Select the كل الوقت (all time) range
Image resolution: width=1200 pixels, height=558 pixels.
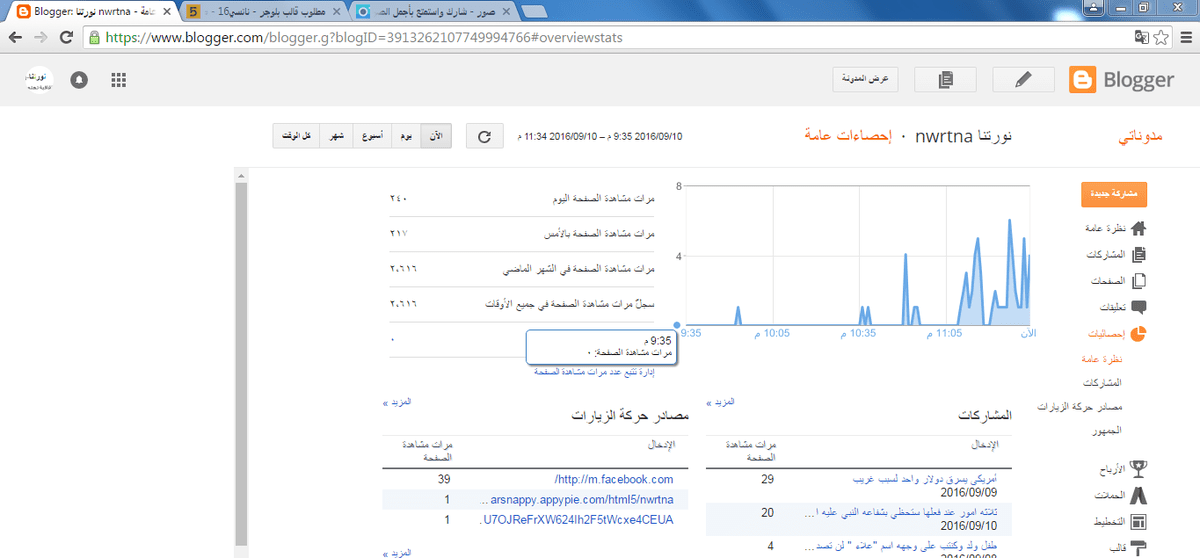[298, 135]
